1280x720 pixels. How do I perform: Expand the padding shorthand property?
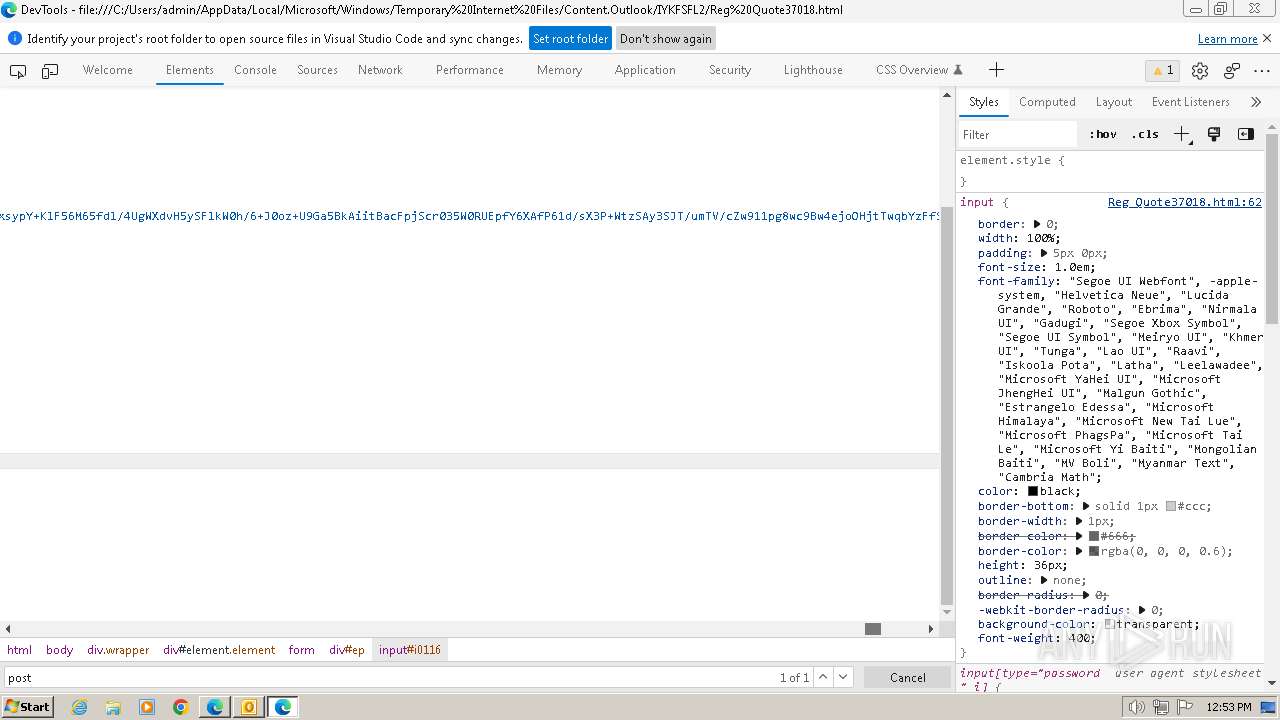1044,253
